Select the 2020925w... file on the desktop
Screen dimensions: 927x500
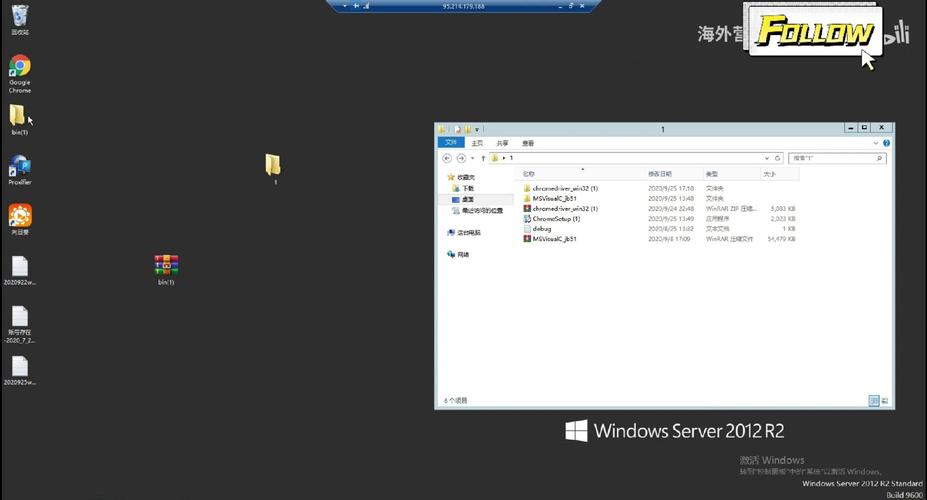coord(20,371)
